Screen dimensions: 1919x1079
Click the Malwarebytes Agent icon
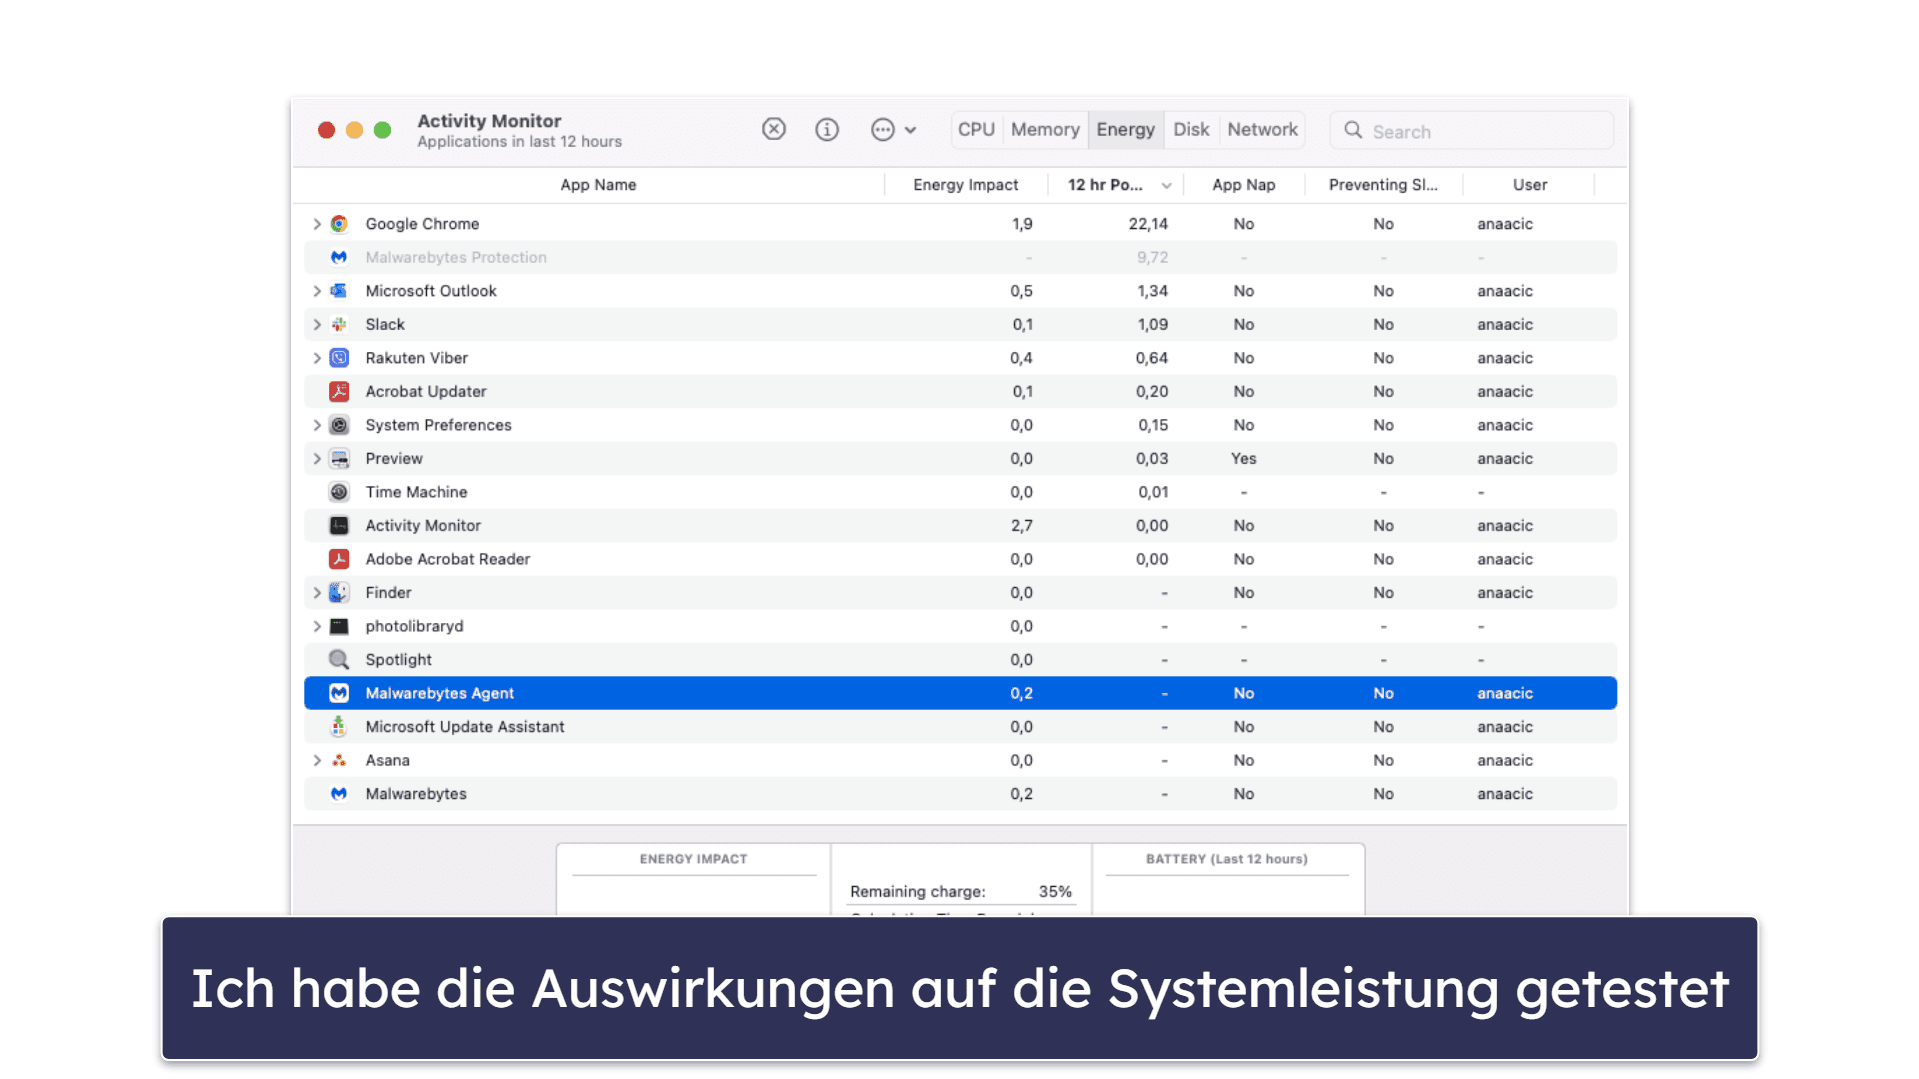(x=339, y=693)
